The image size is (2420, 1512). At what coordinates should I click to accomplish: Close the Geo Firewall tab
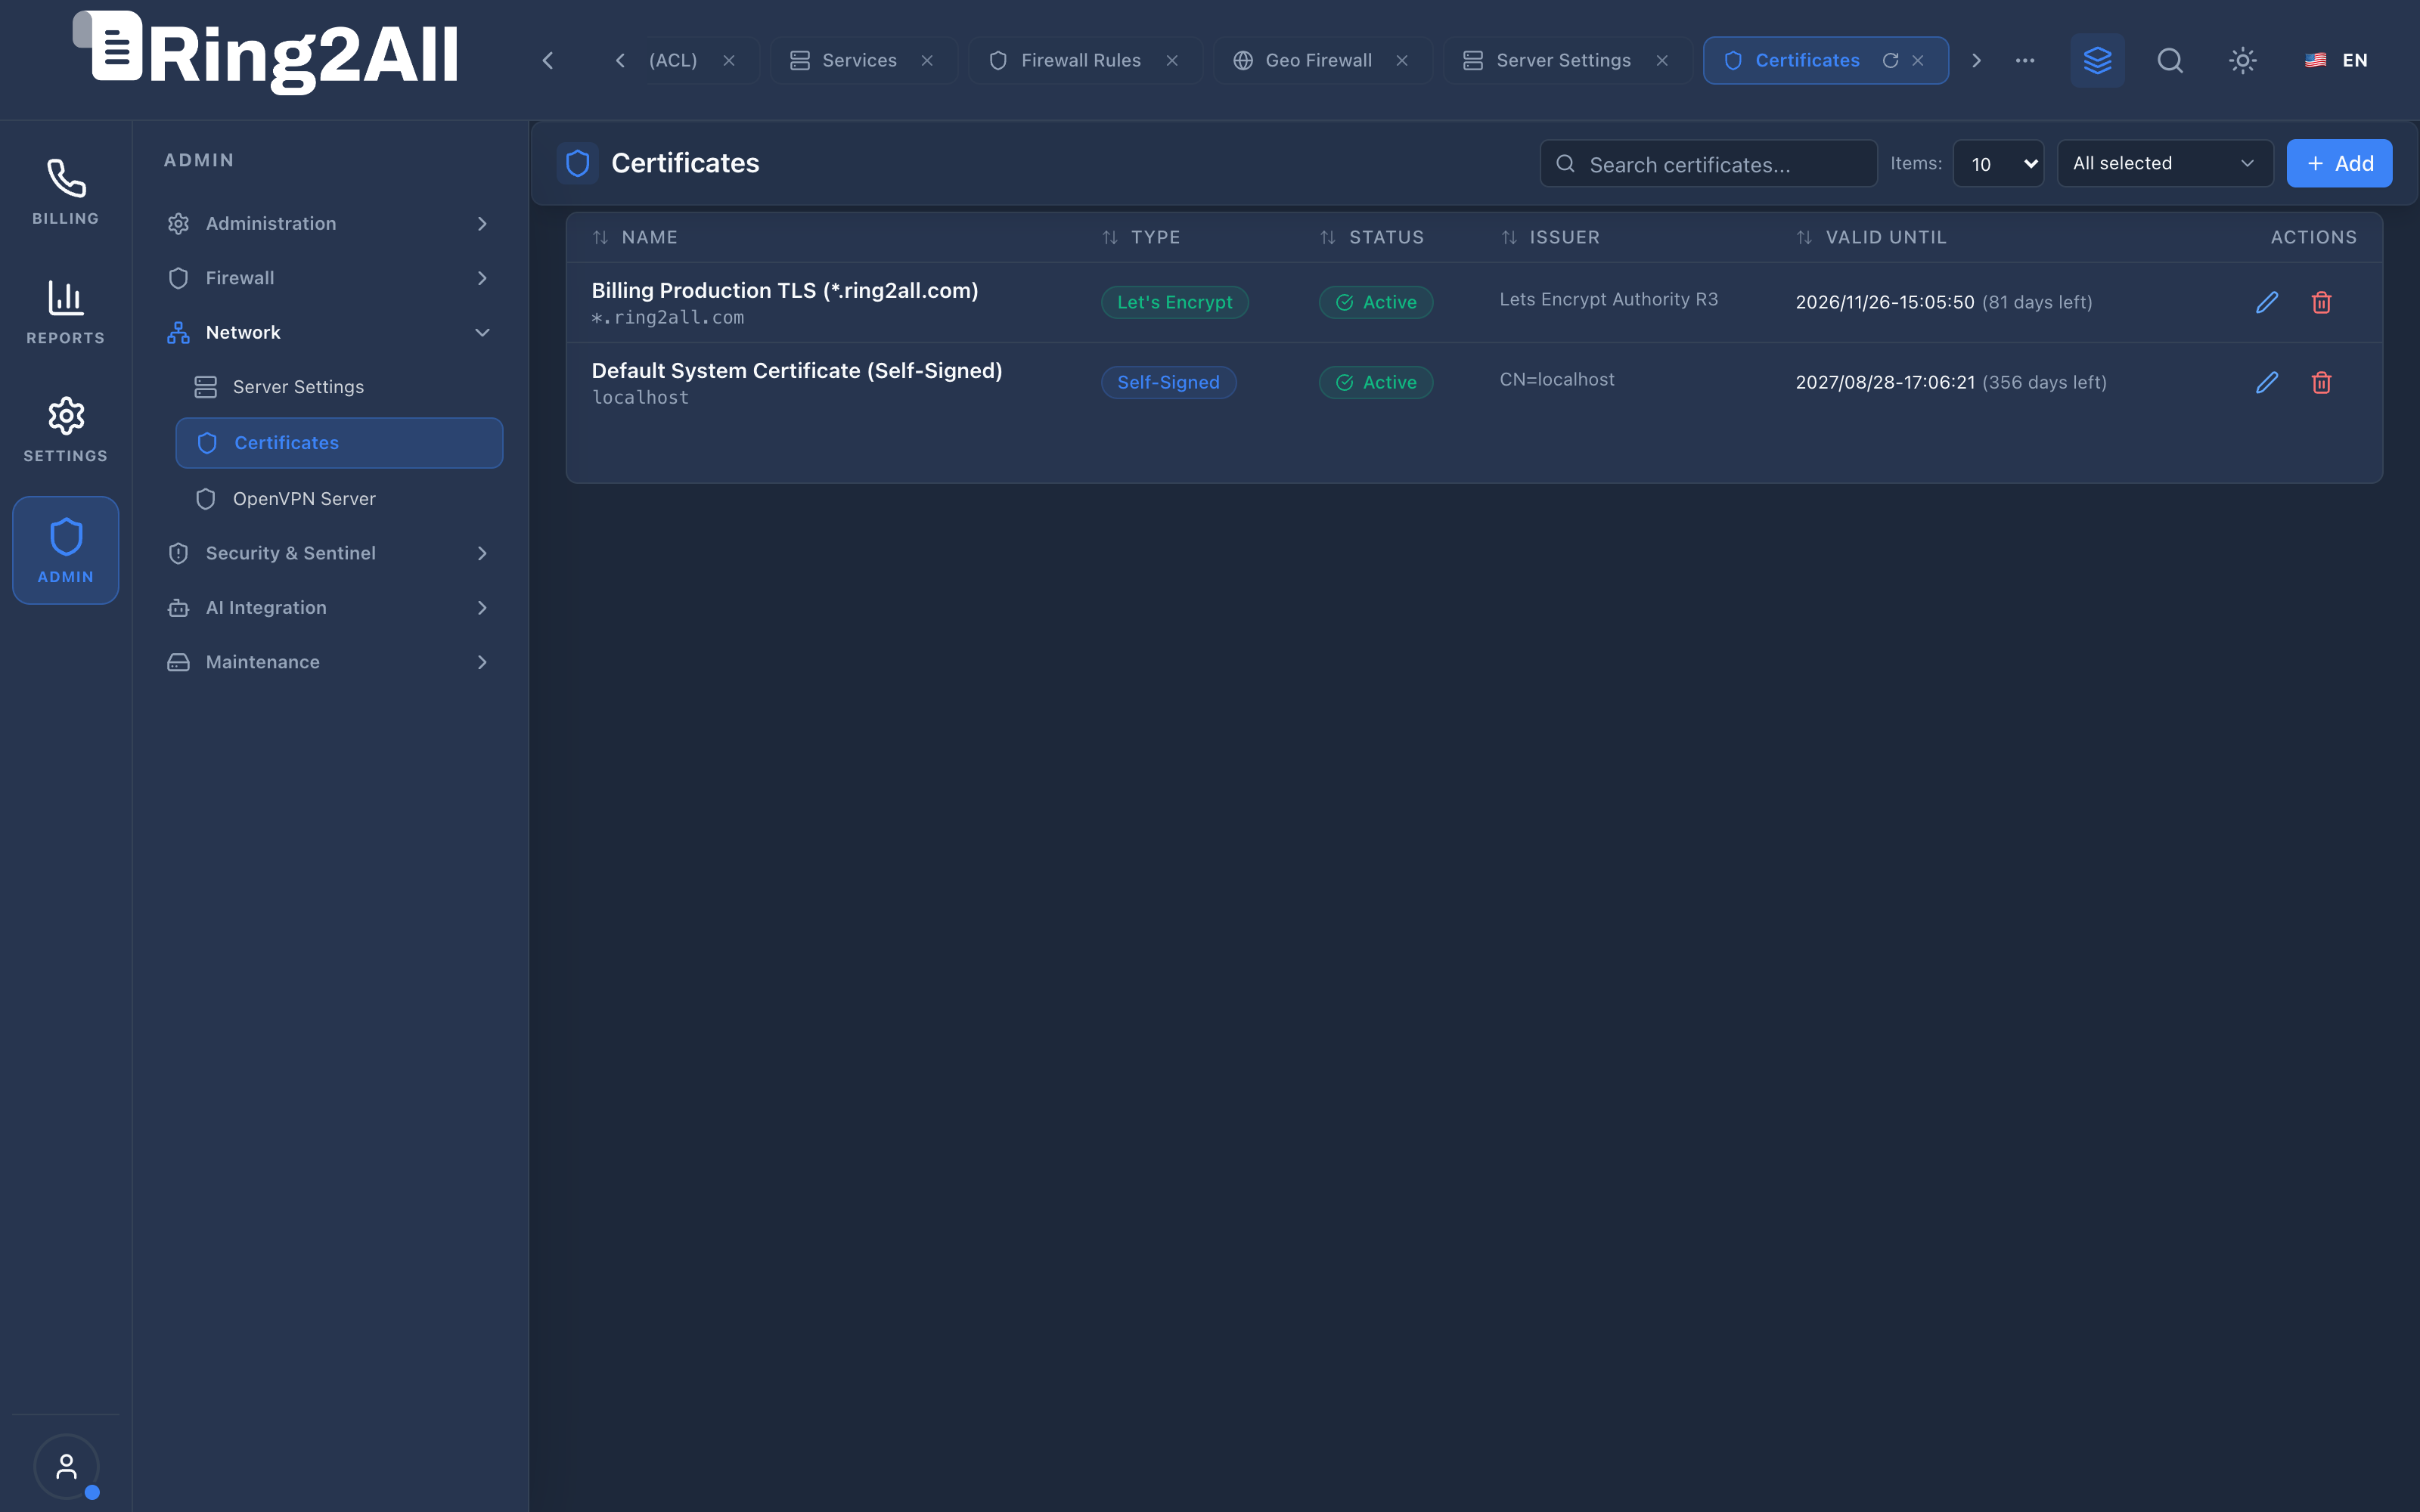[1402, 60]
